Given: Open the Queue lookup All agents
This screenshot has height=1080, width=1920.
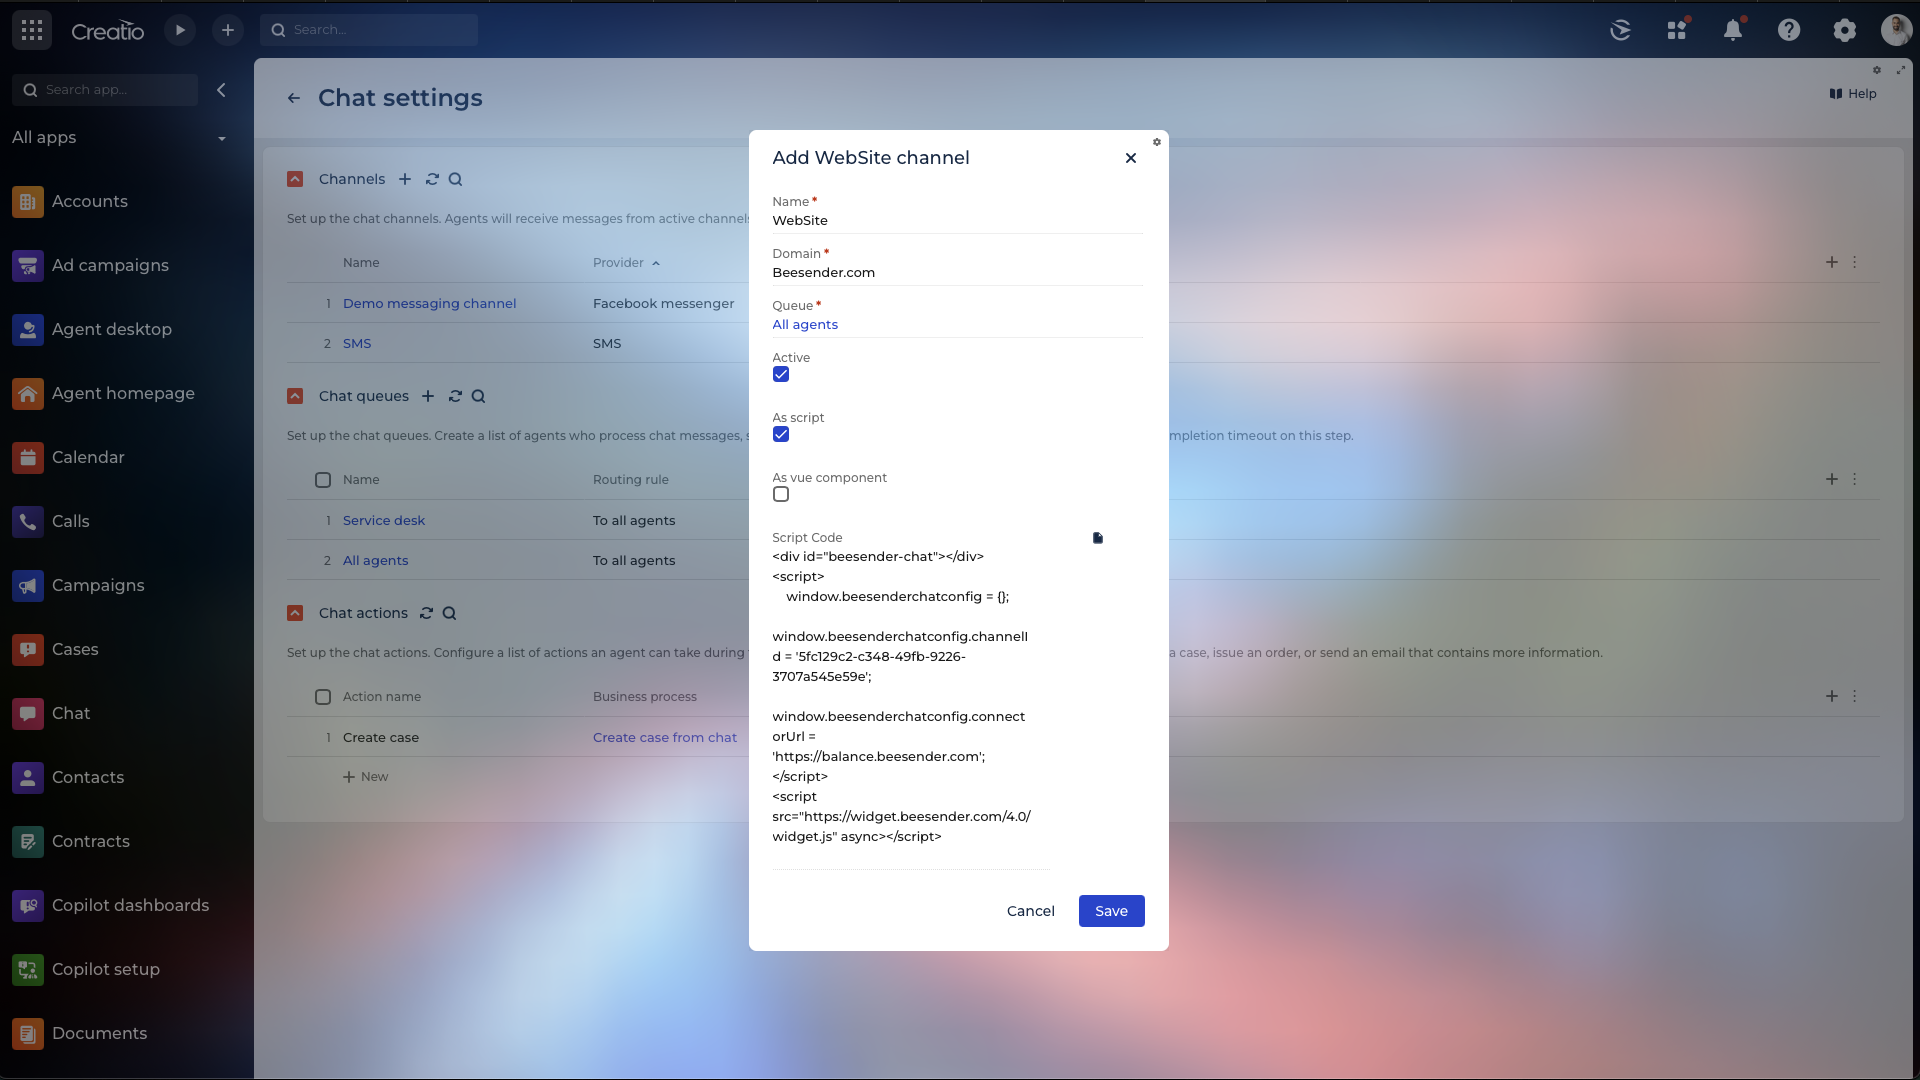Looking at the screenshot, I should [805, 325].
